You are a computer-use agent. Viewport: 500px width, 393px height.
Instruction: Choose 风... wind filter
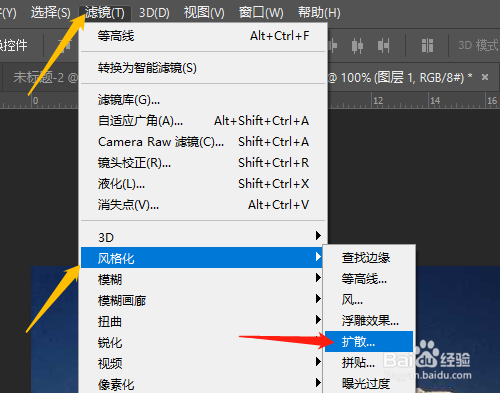coord(369,300)
